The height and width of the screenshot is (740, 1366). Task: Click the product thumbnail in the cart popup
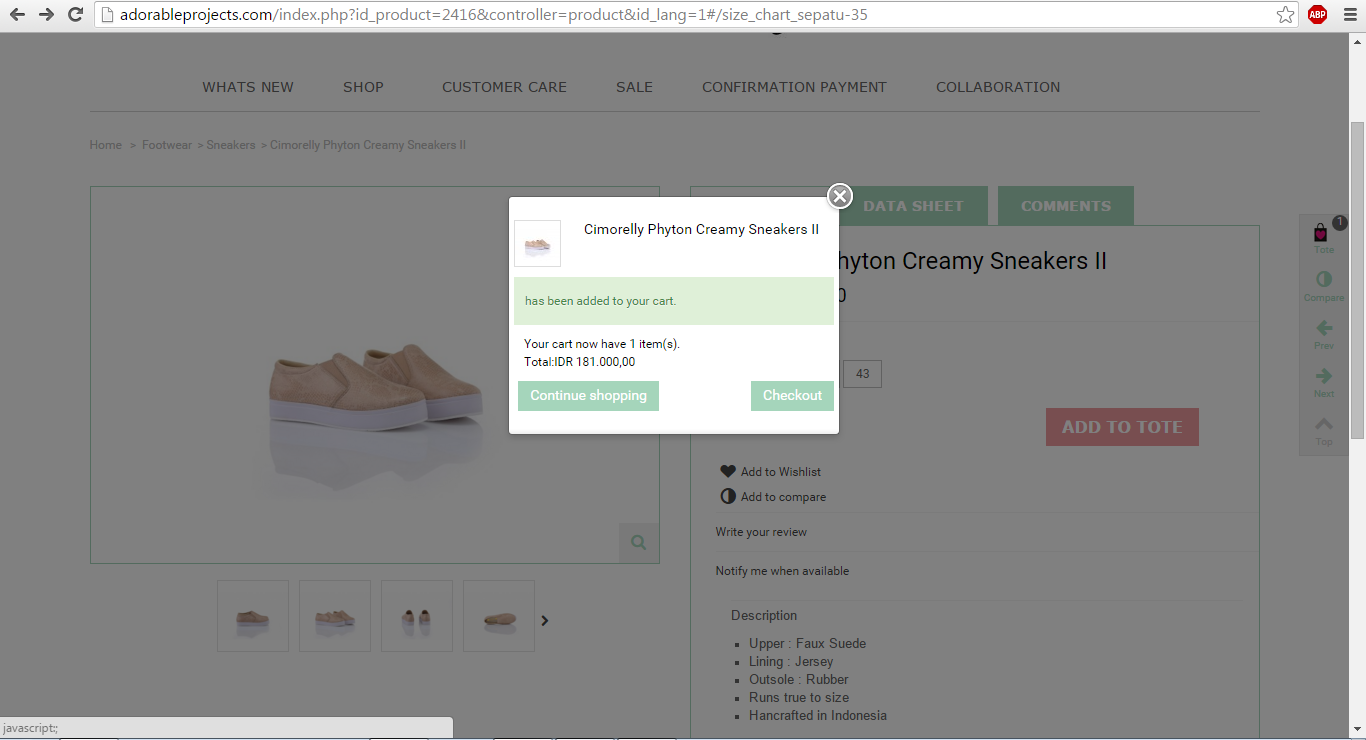click(537, 243)
